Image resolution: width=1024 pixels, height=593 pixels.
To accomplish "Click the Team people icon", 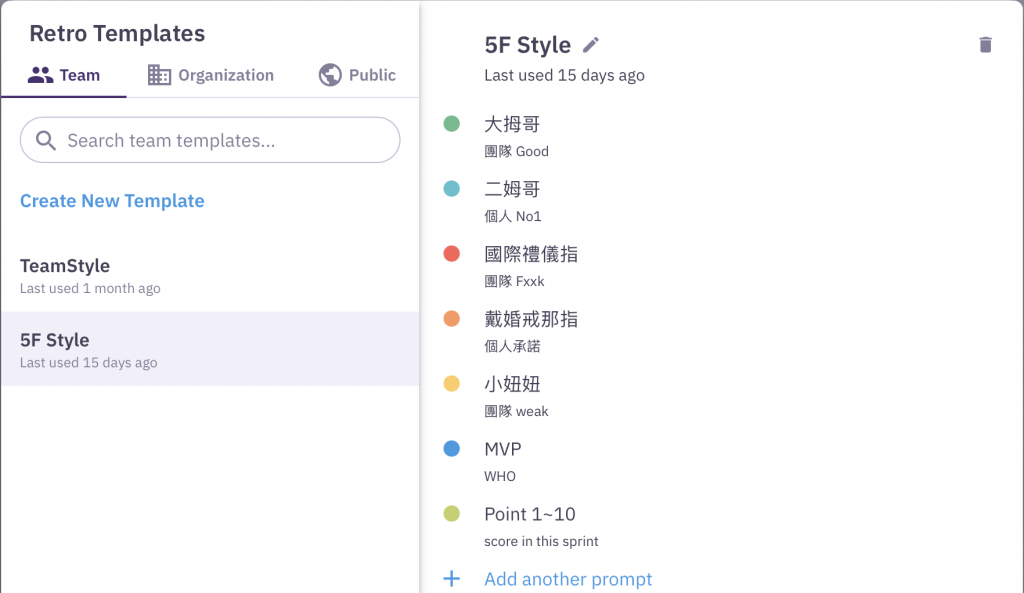I will coord(40,75).
